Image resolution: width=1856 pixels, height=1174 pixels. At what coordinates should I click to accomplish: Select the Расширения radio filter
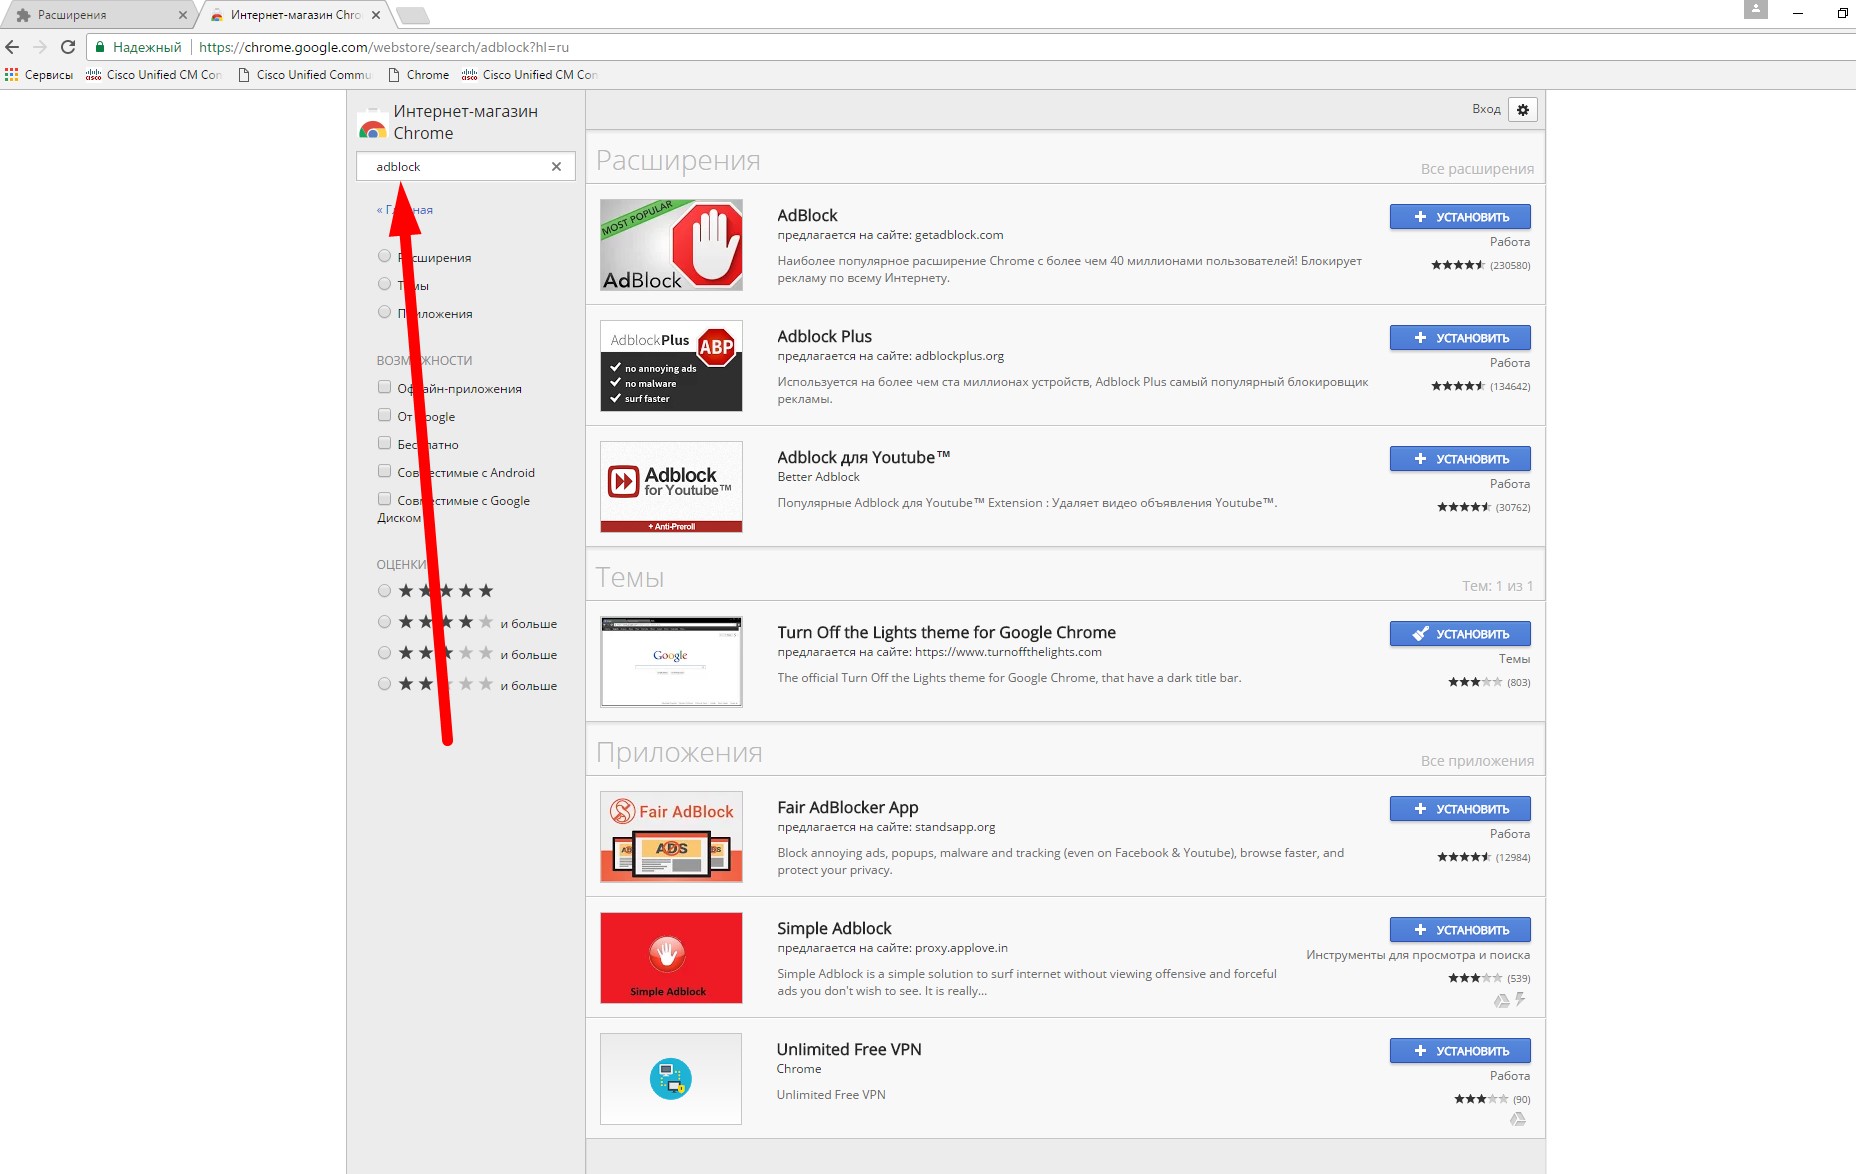(x=384, y=257)
